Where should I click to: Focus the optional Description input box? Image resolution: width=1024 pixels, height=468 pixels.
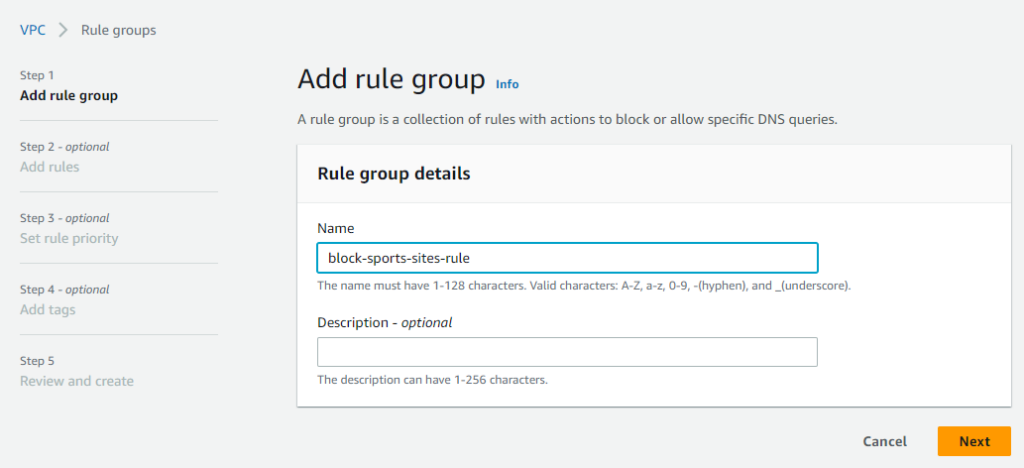click(x=567, y=352)
